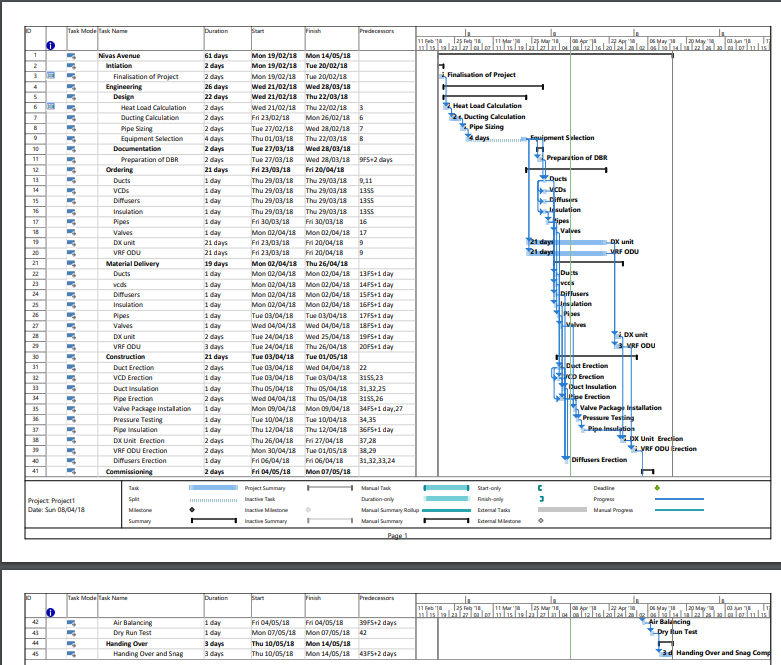This screenshot has width=781, height=665.
Task: Click the note indicator icon on row 3
Action: (x=50, y=76)
